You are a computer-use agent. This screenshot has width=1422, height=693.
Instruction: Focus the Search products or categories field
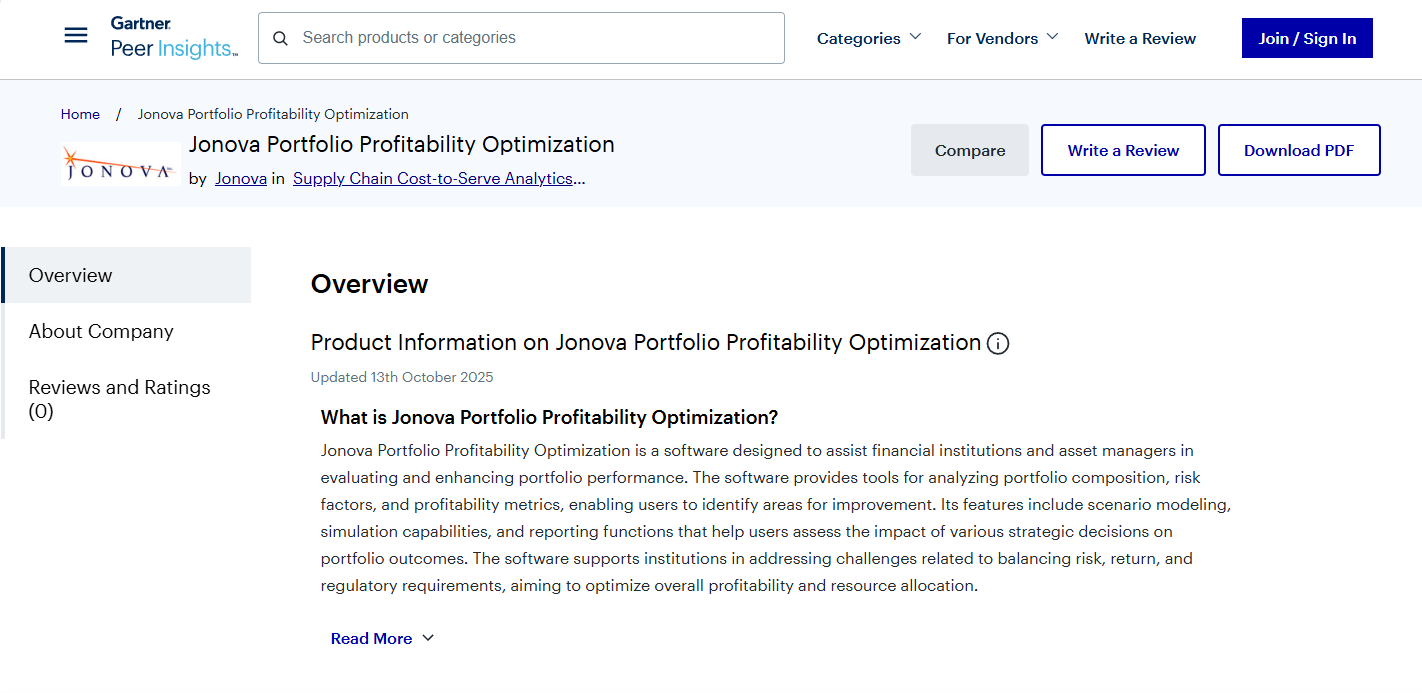(521, 38)
